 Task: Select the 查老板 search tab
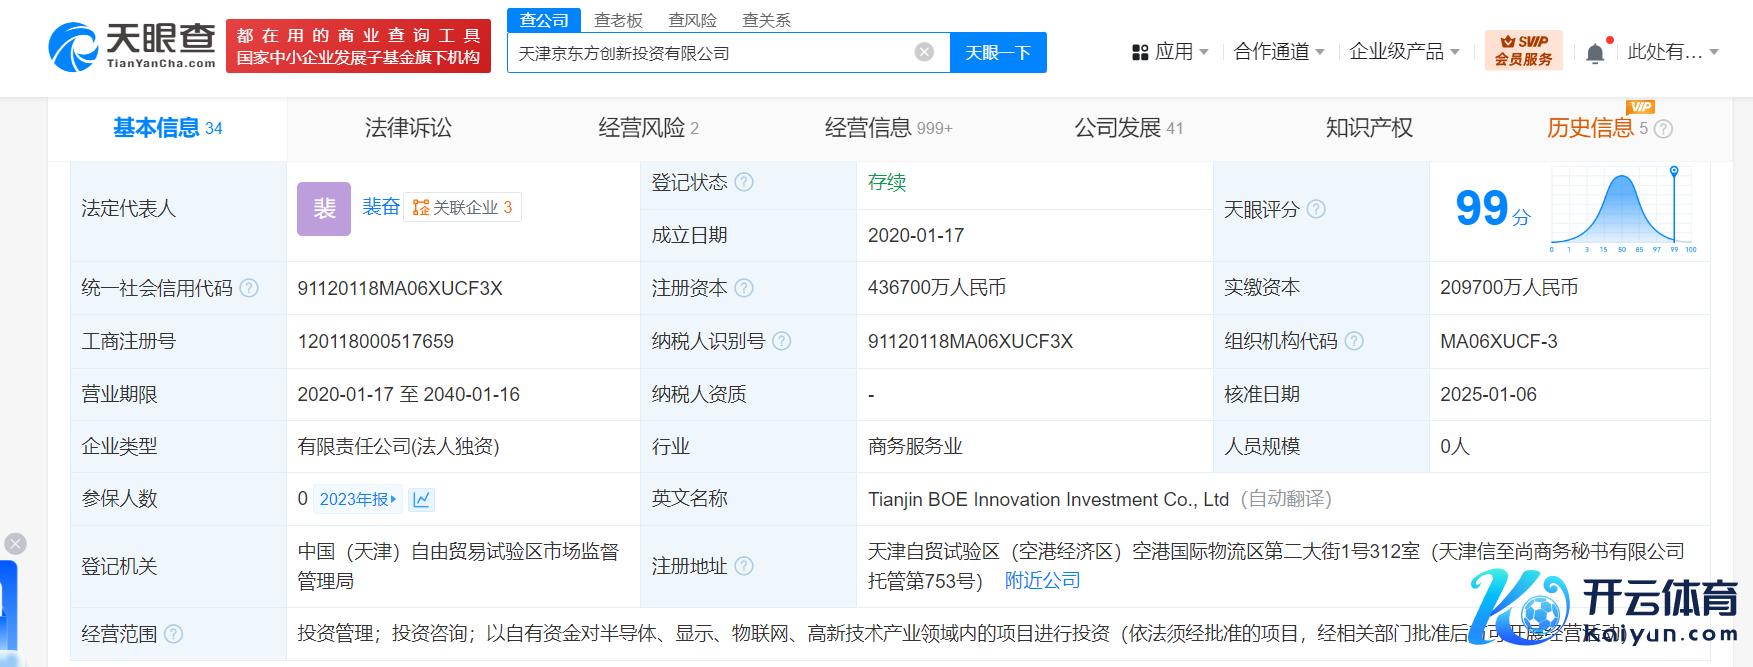pos(618,20)
